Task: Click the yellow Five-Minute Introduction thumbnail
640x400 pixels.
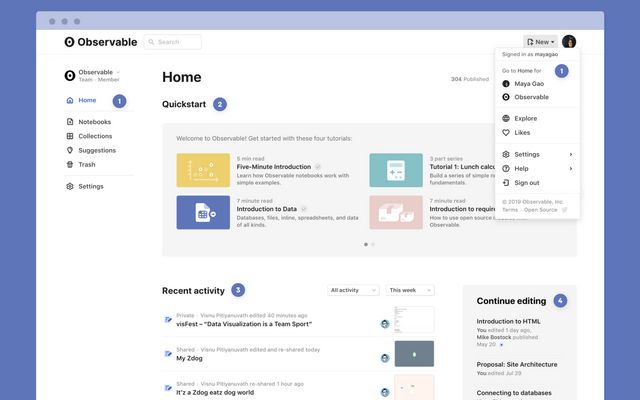Action: pyautogui.click(x=203, y=170)
